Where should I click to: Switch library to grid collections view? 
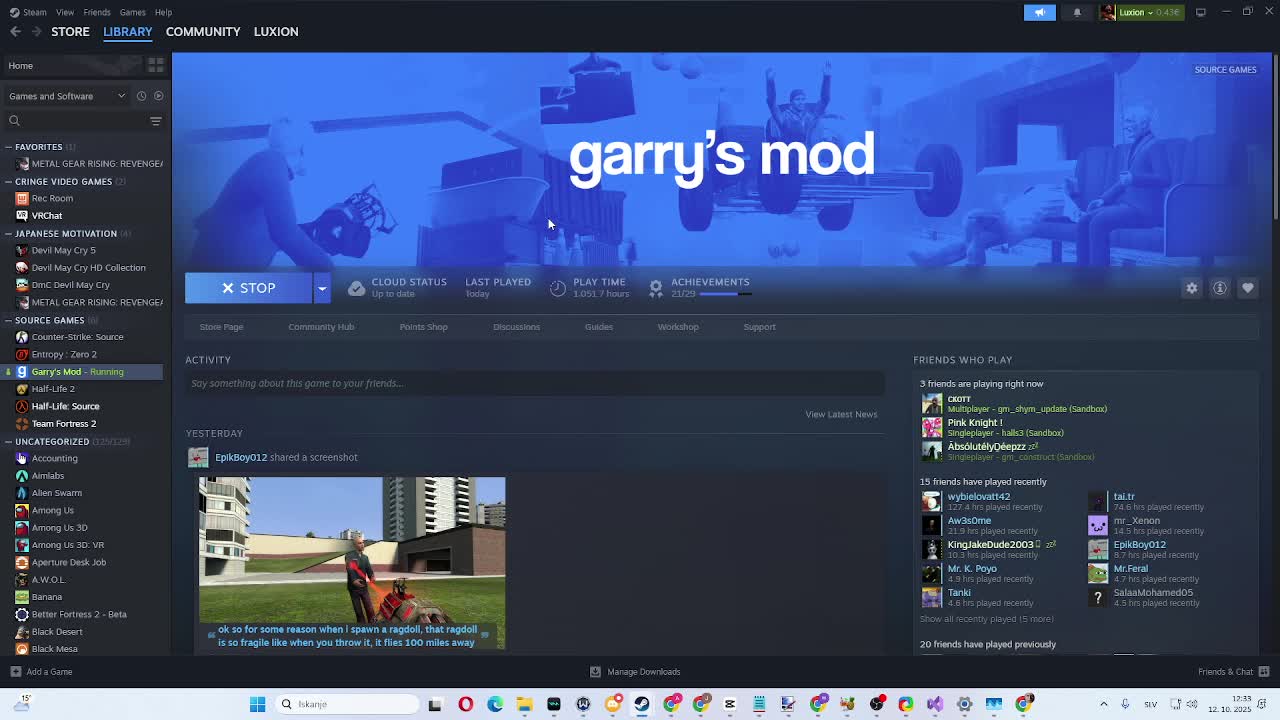coord(156,65)
